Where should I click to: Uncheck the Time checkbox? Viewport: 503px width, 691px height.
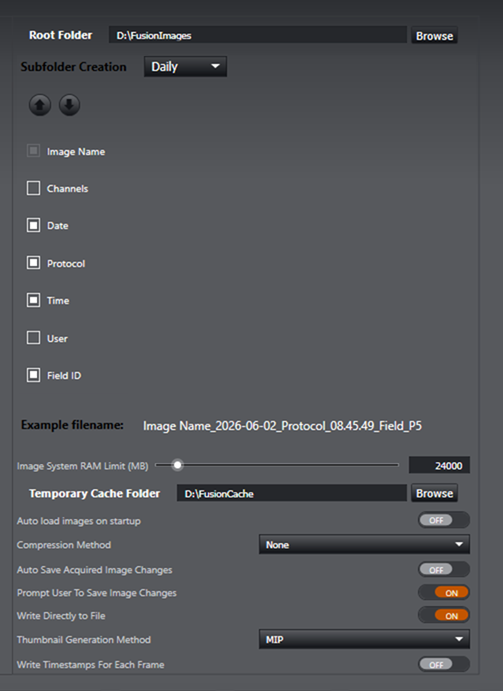[x=34, y=300]
